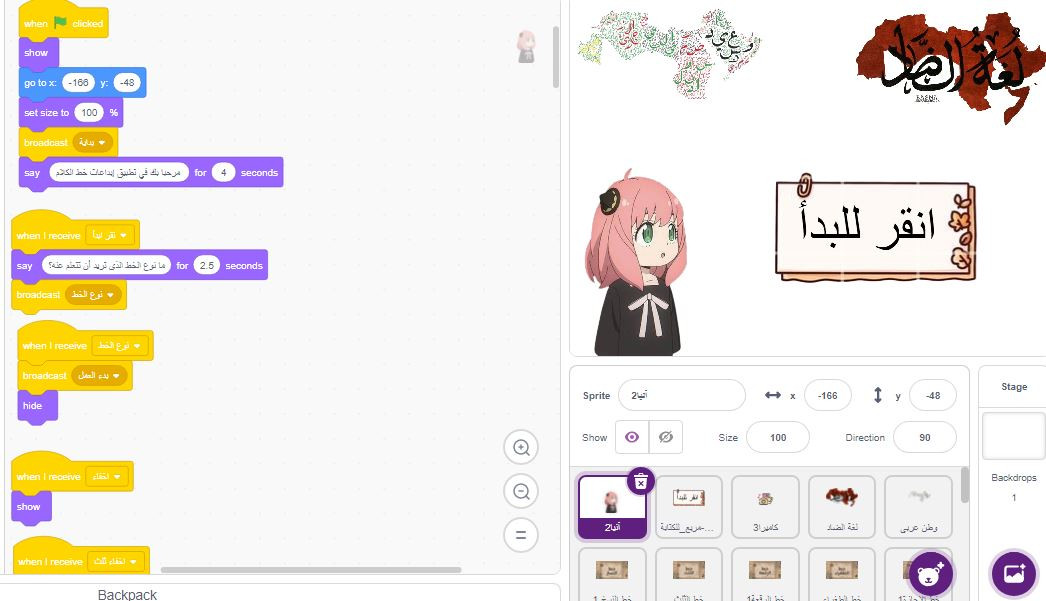Click the sprite y position field
Image resolution: width=1046 pixels, height=601 pixels.
point(933,396)
